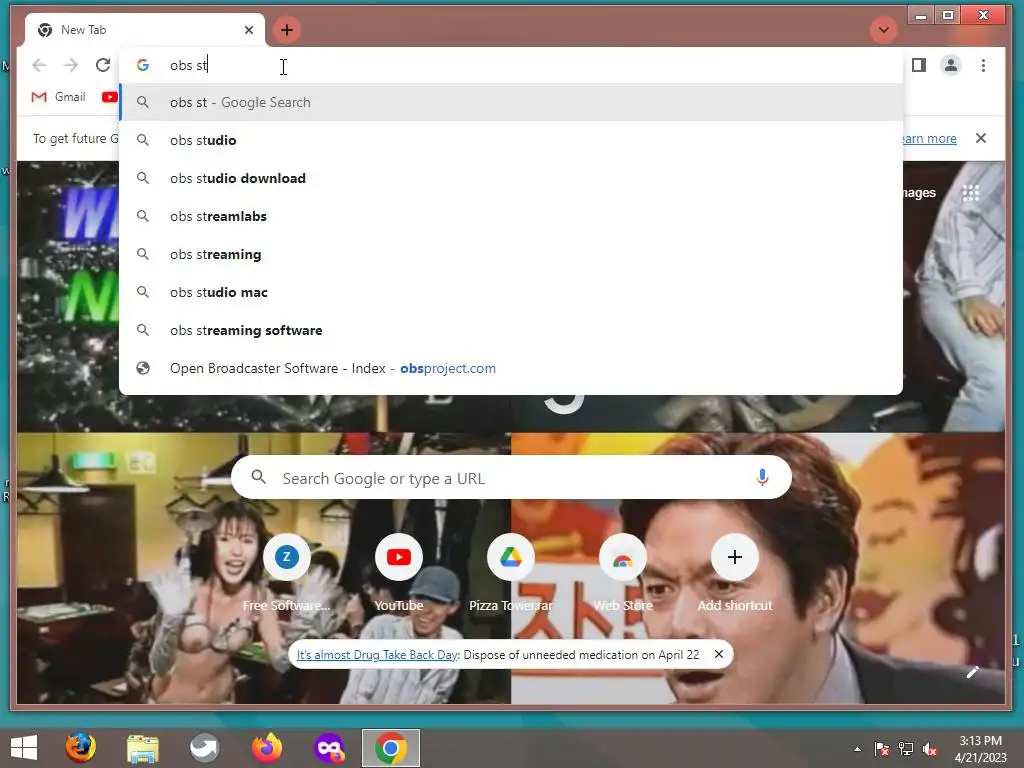This screenshot has width=1024, height=768.
Task: Open the Windows Start button
Action: (24, 748)
